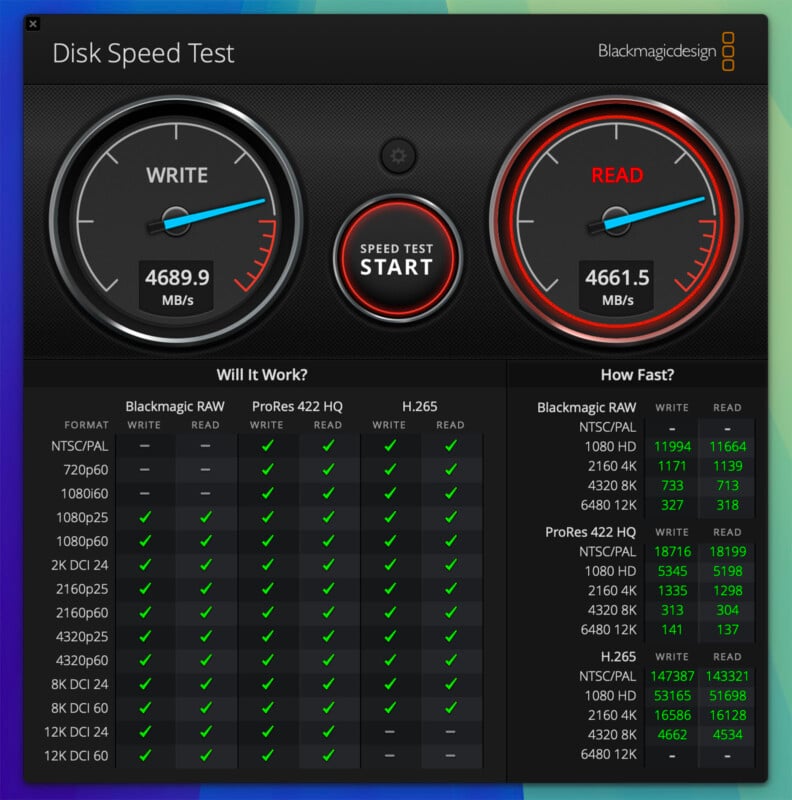Viewport: 792px width, 800px height.
Task: Click Blackmagic RAW header in Will It Work
Action: pos(175,407)
